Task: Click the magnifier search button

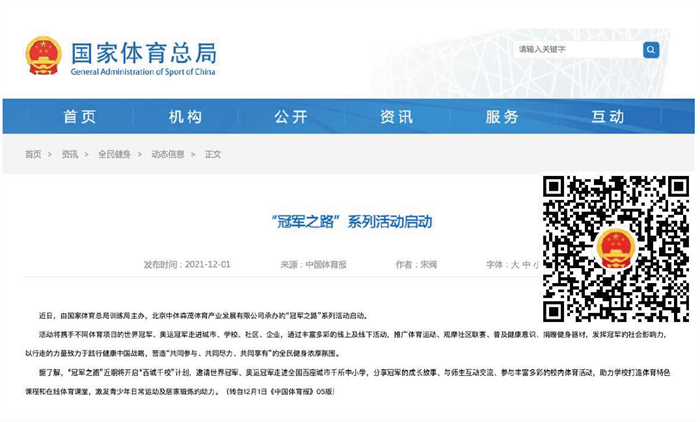Action: point(651,49)
